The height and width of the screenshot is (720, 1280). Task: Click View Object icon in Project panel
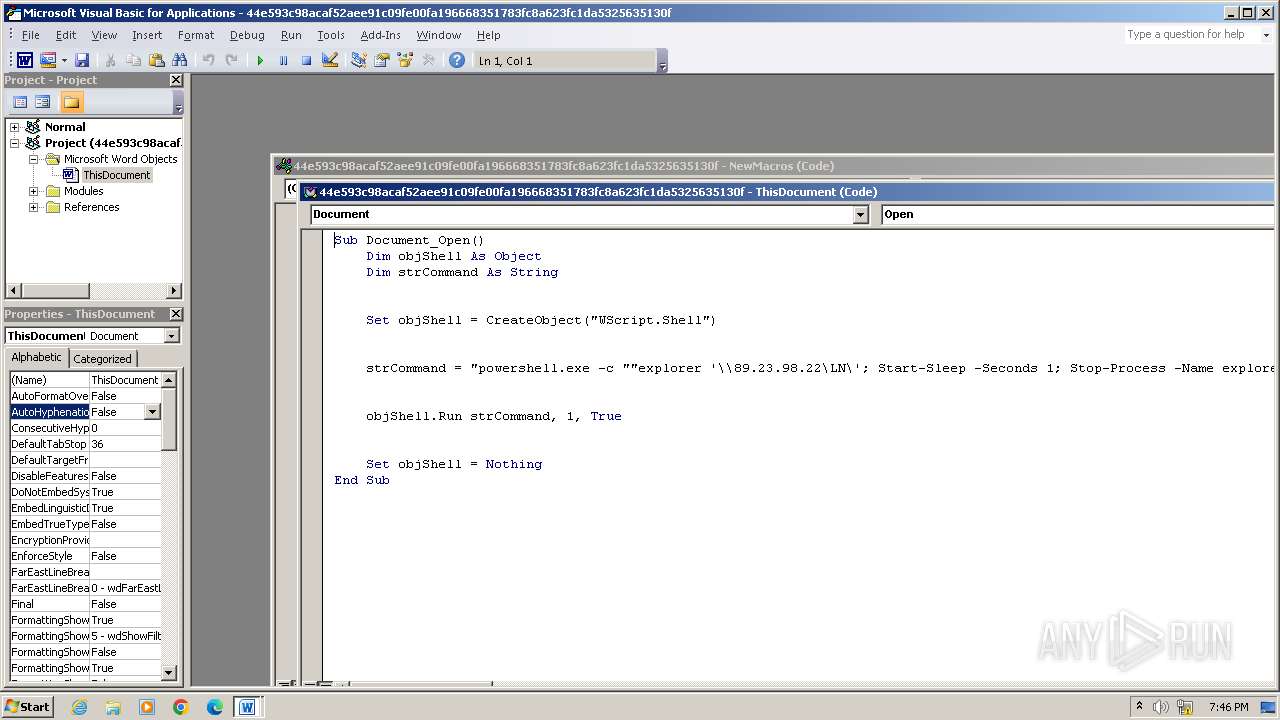[x=43, y=102]
